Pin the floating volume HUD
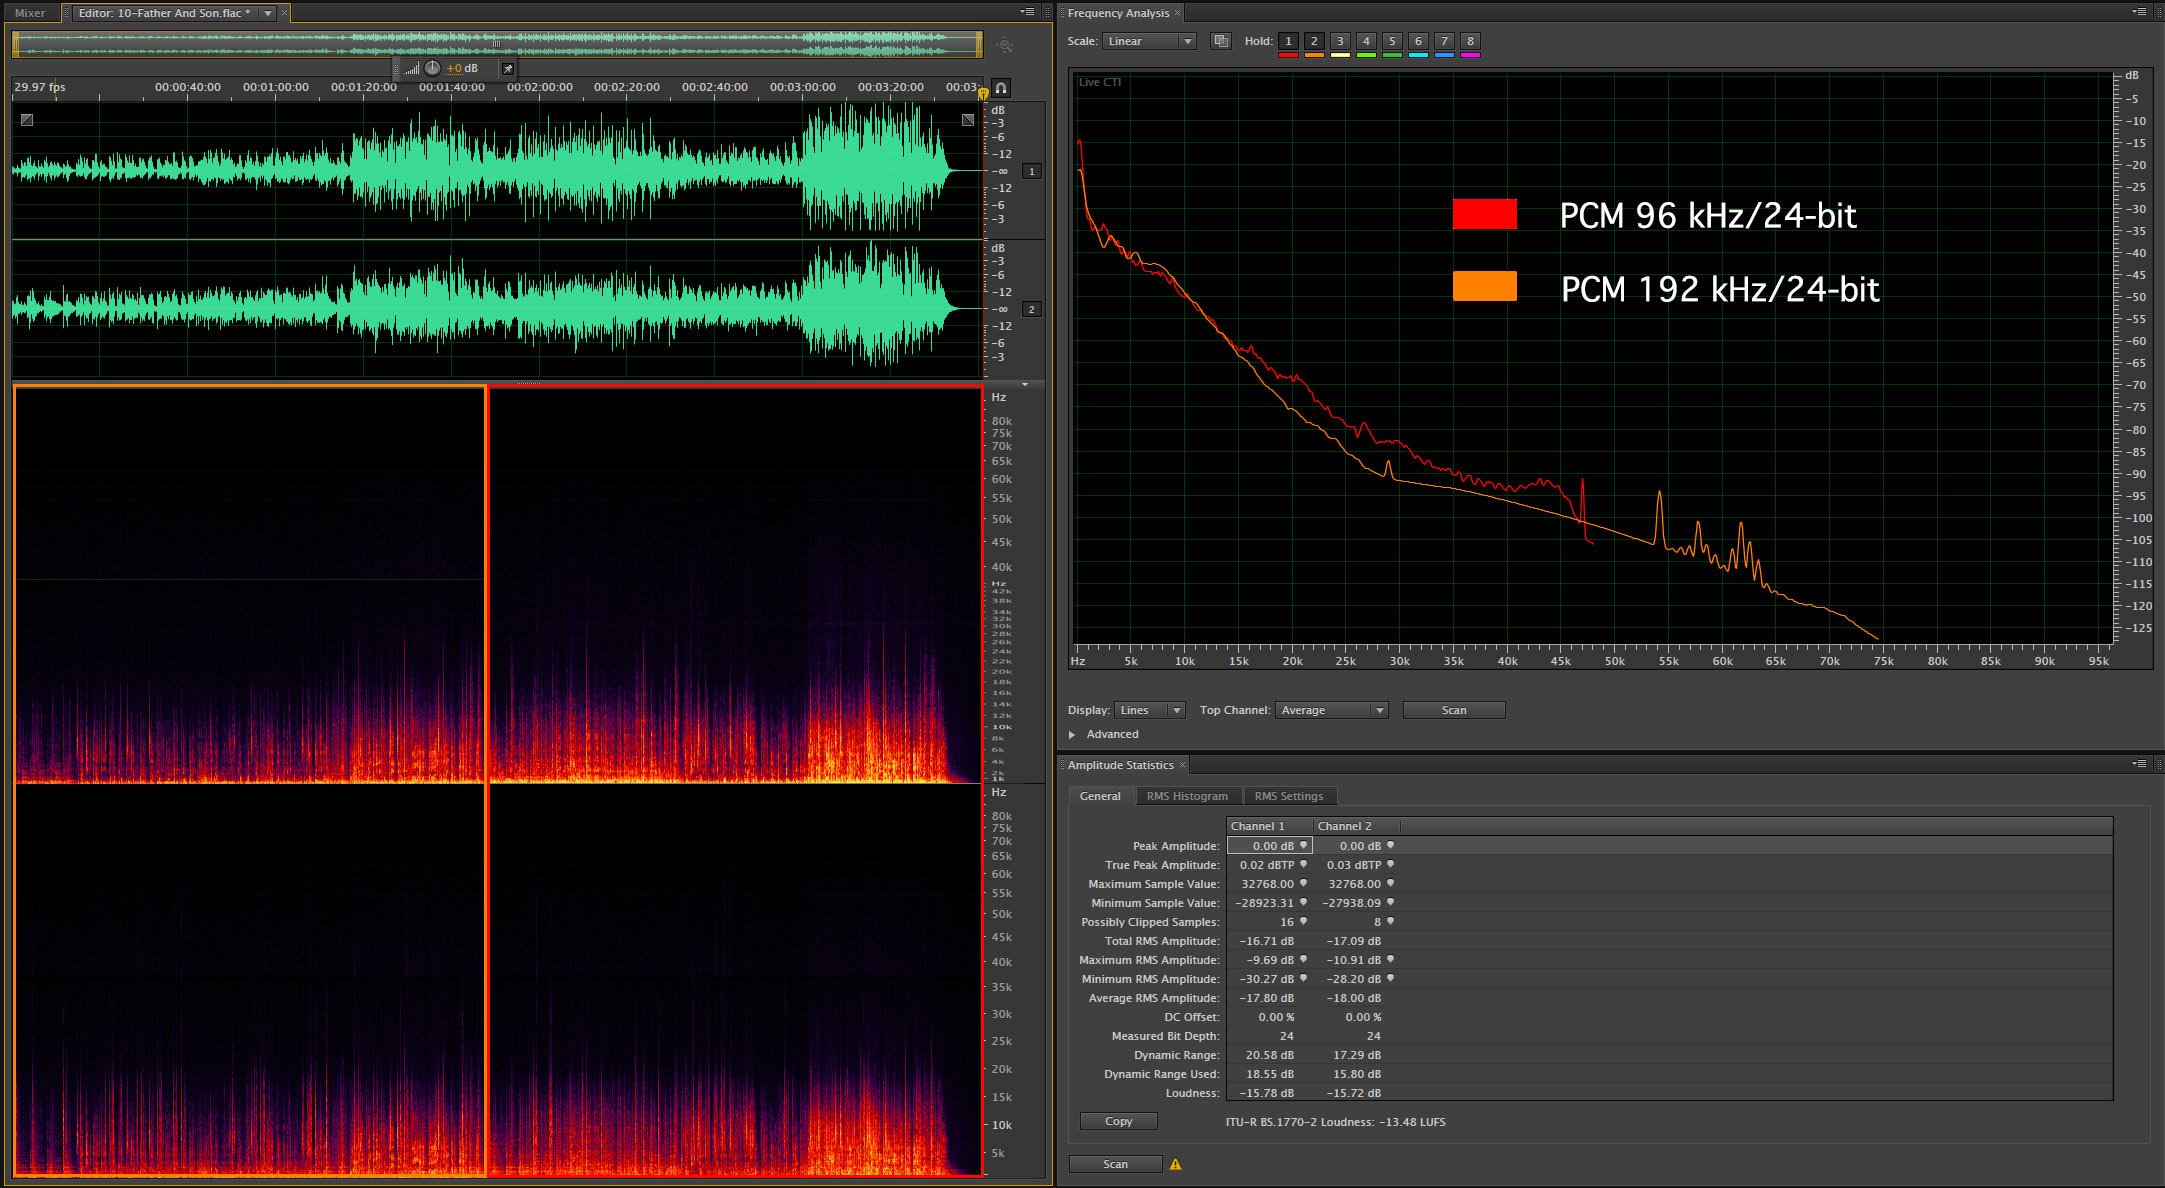The height and width of the screenshot is (1188, 2165). pos(508,69)
